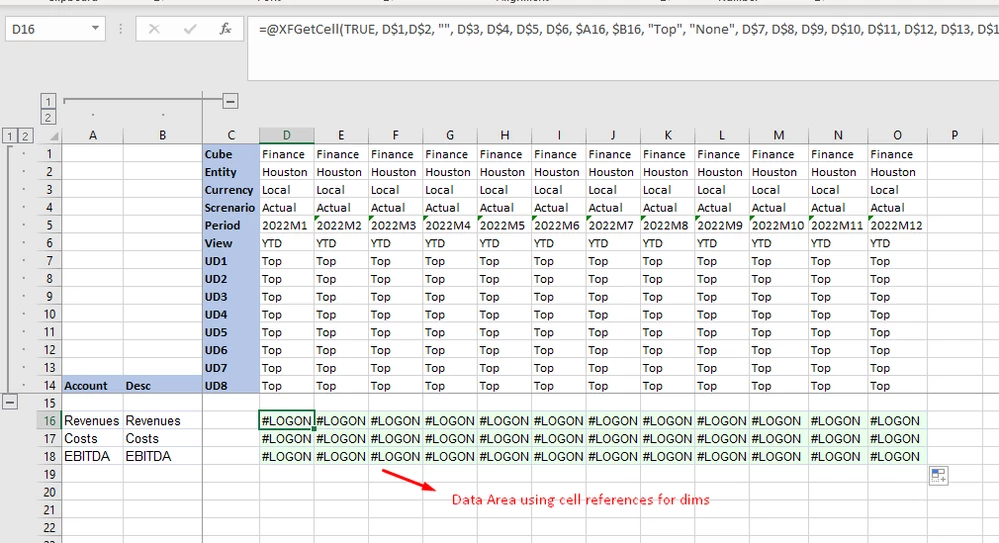
Task: Select the View label cell
Action: click(x=231, y=243)
